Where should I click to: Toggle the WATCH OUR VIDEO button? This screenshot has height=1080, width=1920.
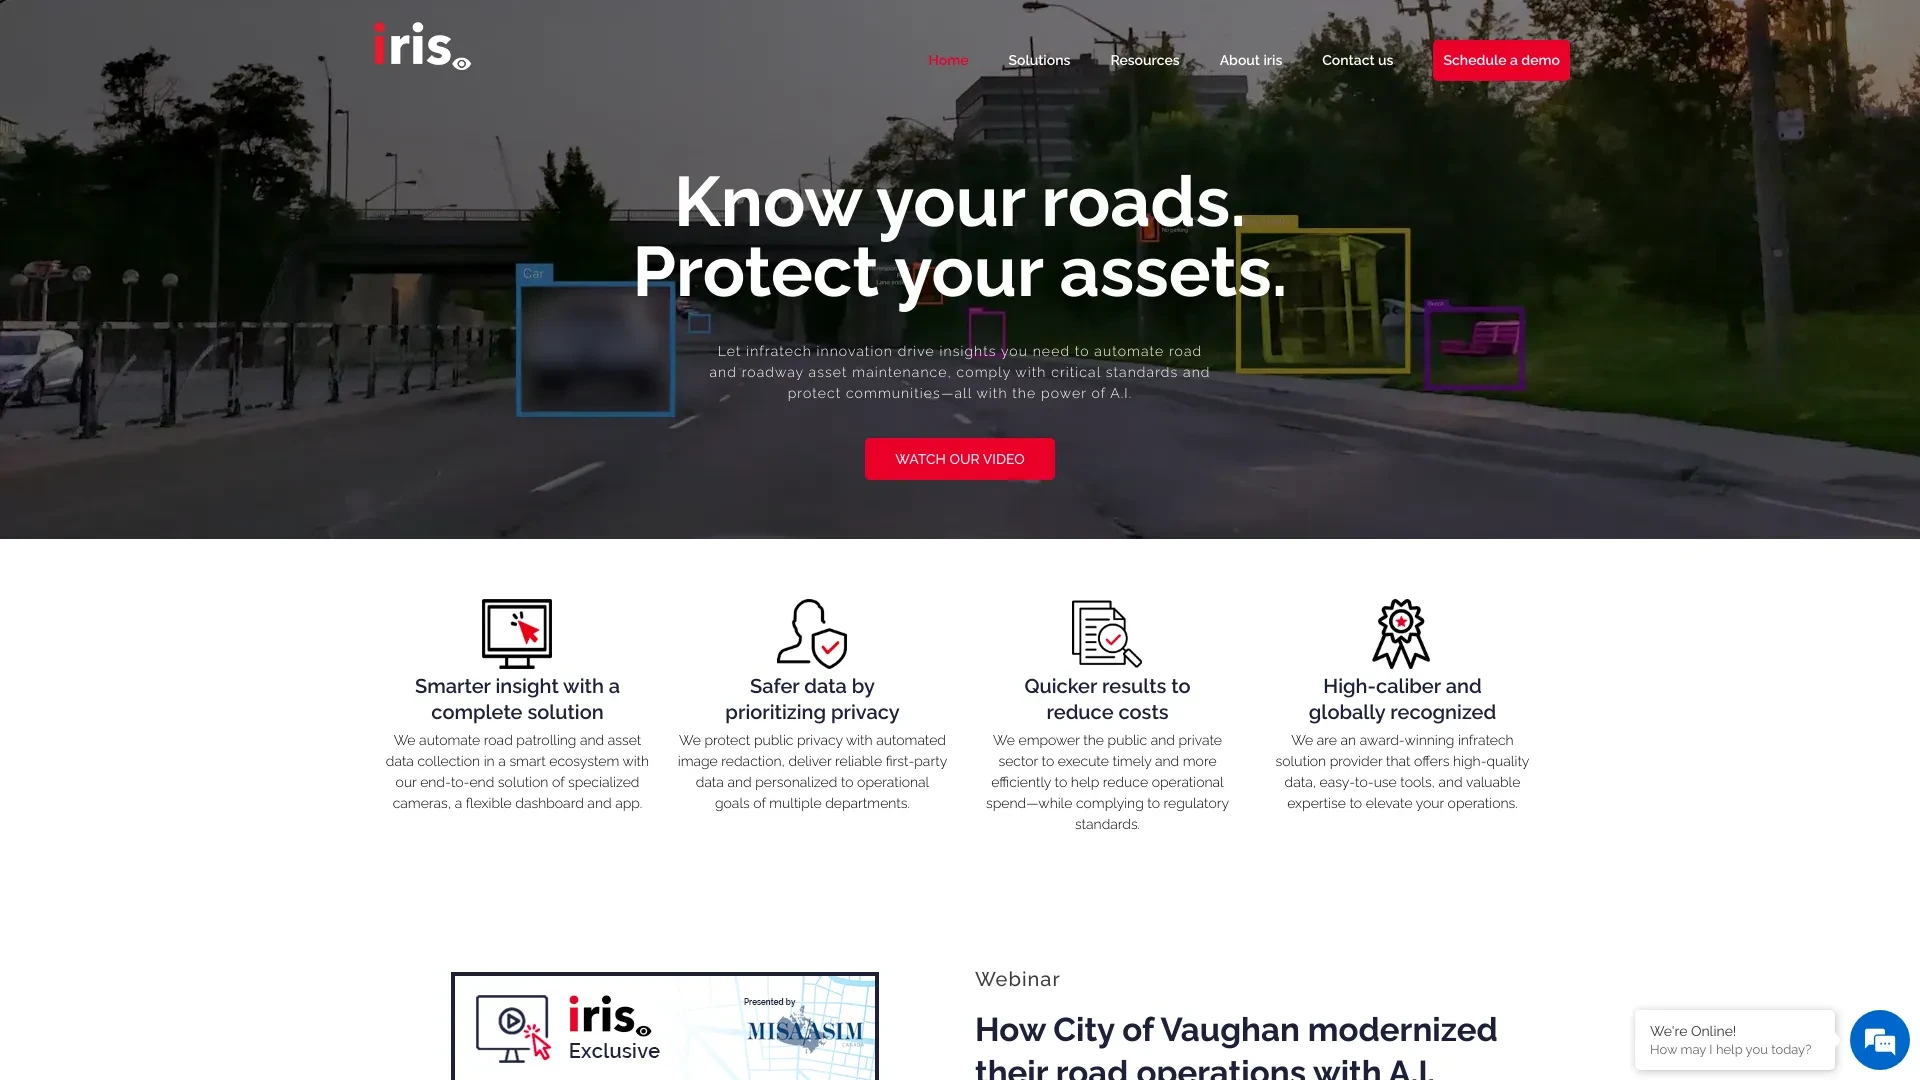[x=960, y=458]
